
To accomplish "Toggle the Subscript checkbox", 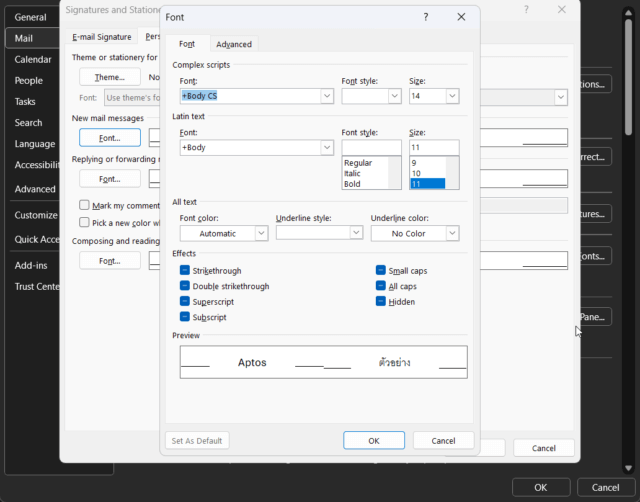I will pyautogui.click(x=185, y=317).
